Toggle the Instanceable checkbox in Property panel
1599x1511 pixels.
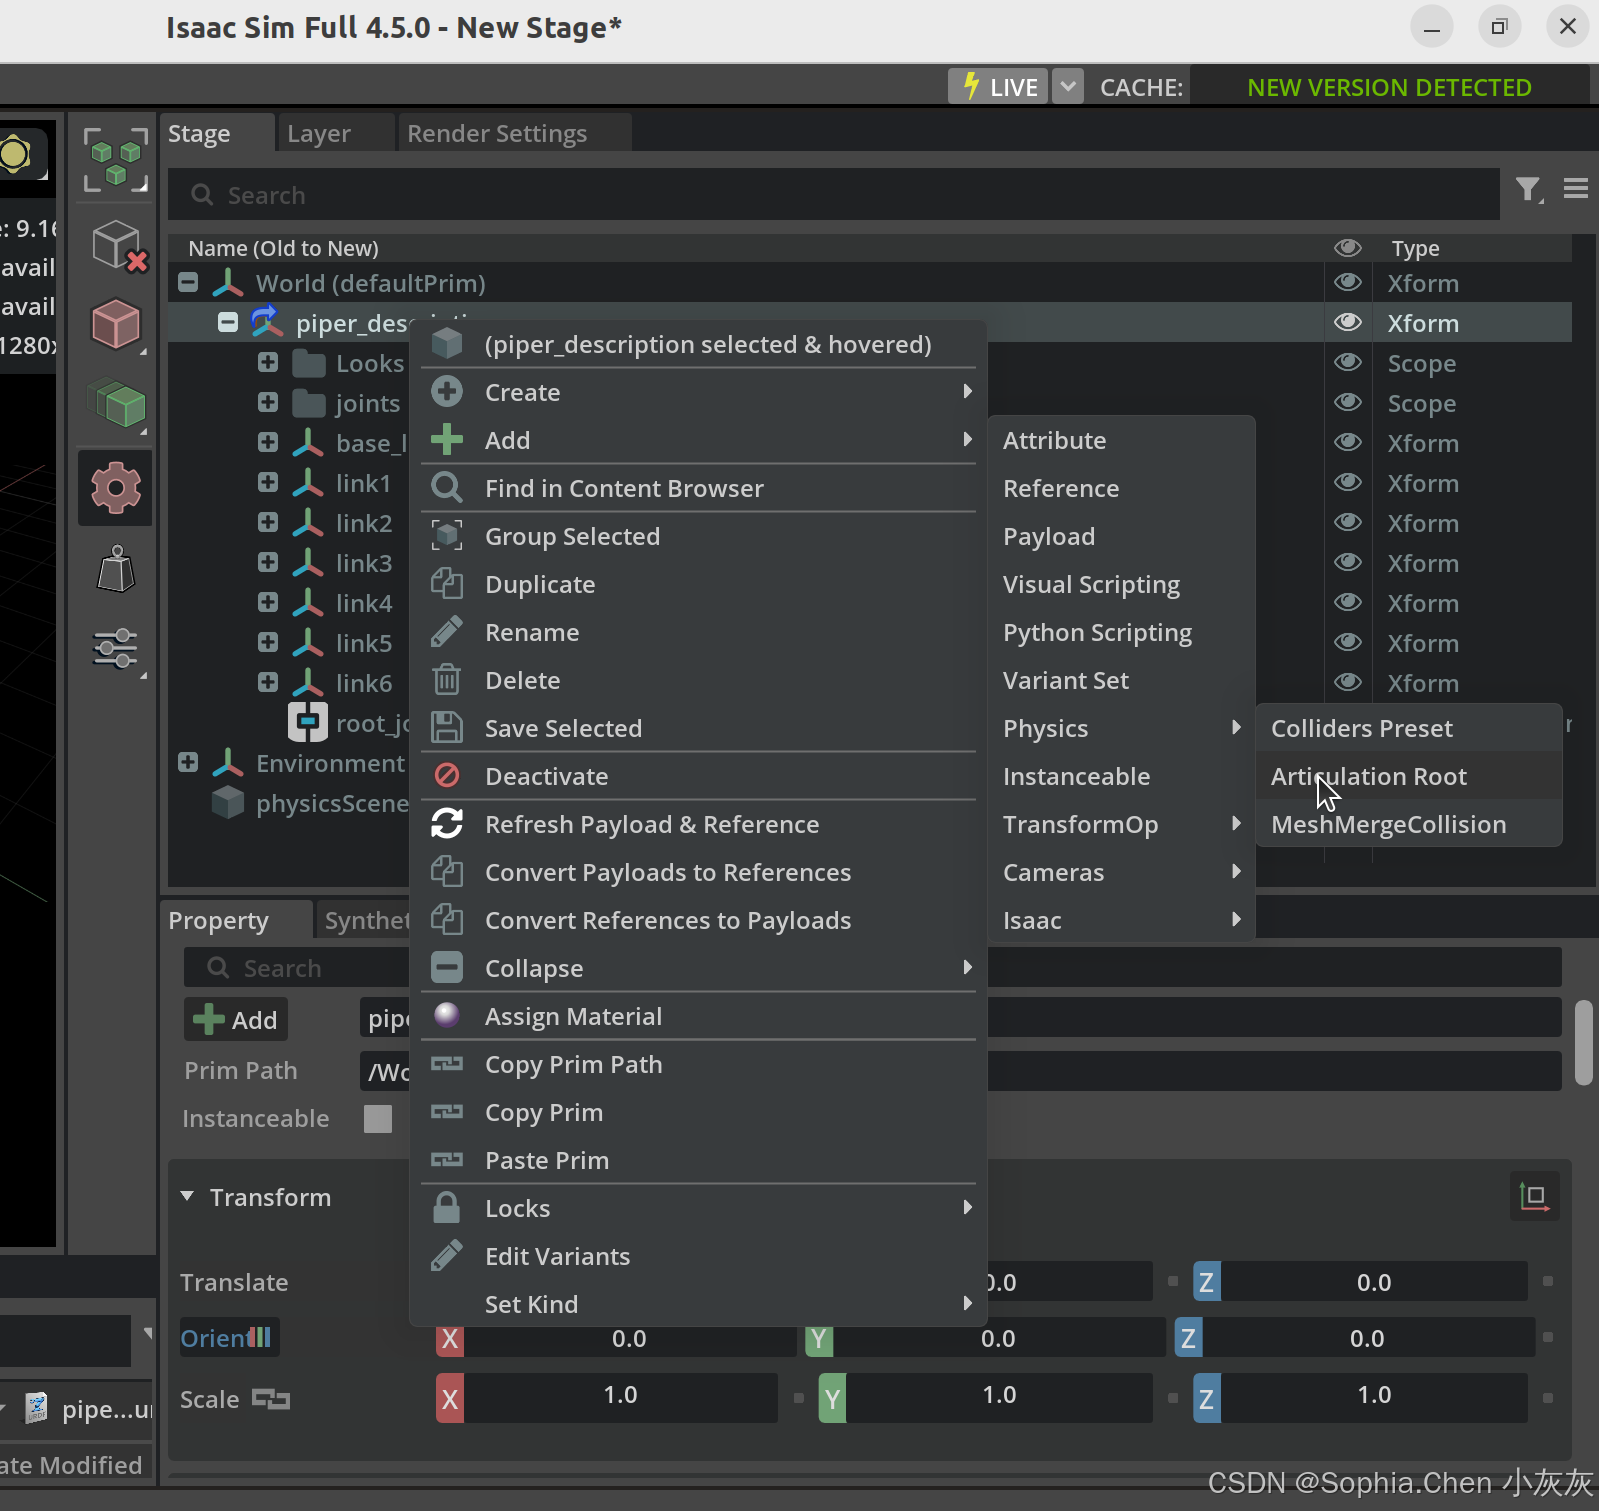pos(378,1118)
